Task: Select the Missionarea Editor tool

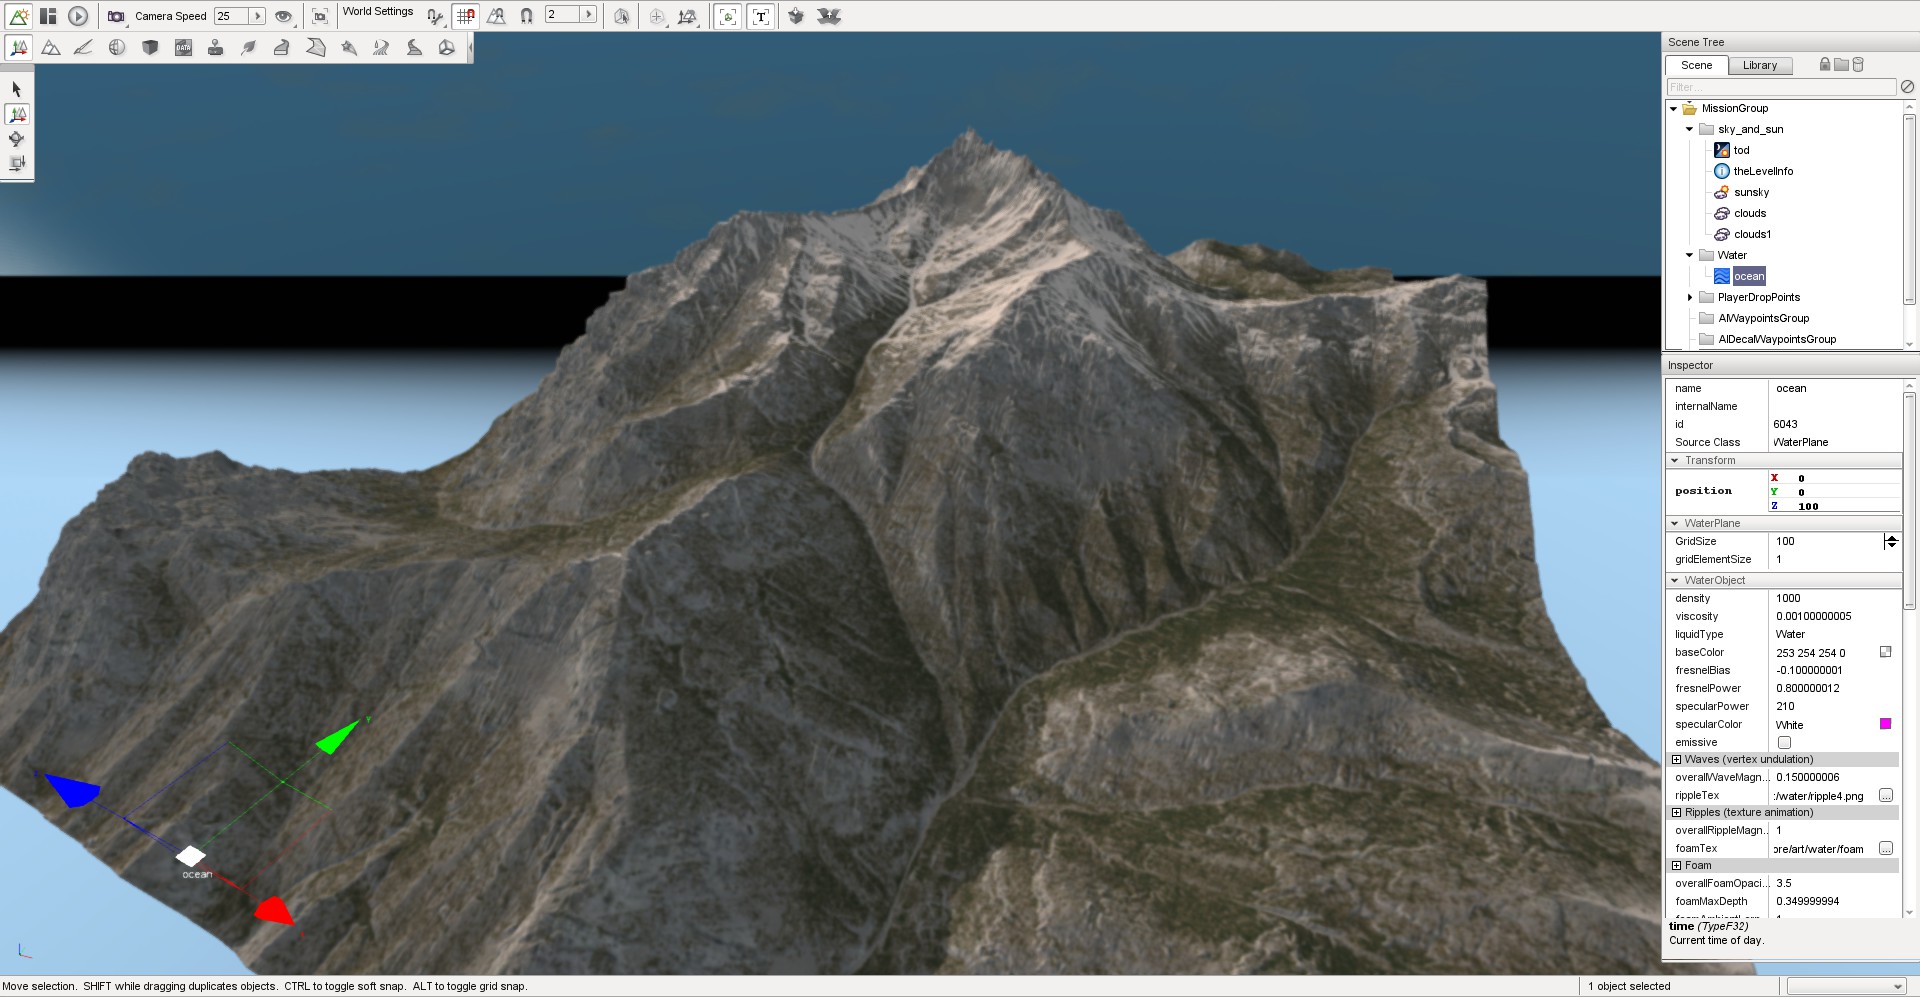Action: coord(315,47)
